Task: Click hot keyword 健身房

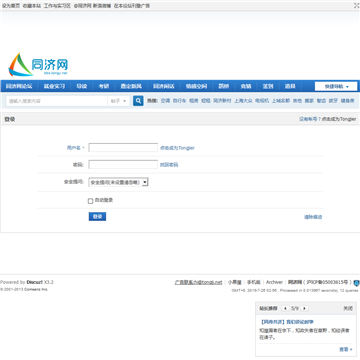Action: pos(347,101)
